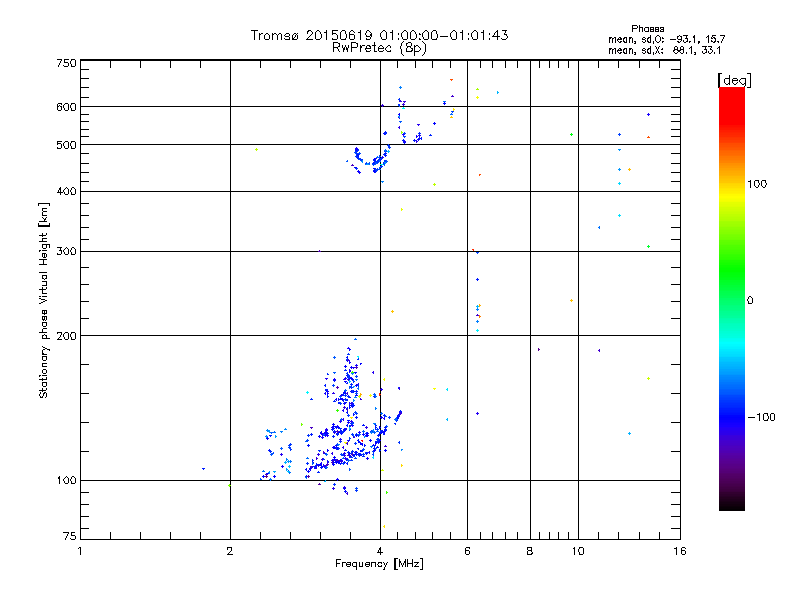
Task: Click the '750' height tick label
Action: pyautogui.click(x=66, y=63)
